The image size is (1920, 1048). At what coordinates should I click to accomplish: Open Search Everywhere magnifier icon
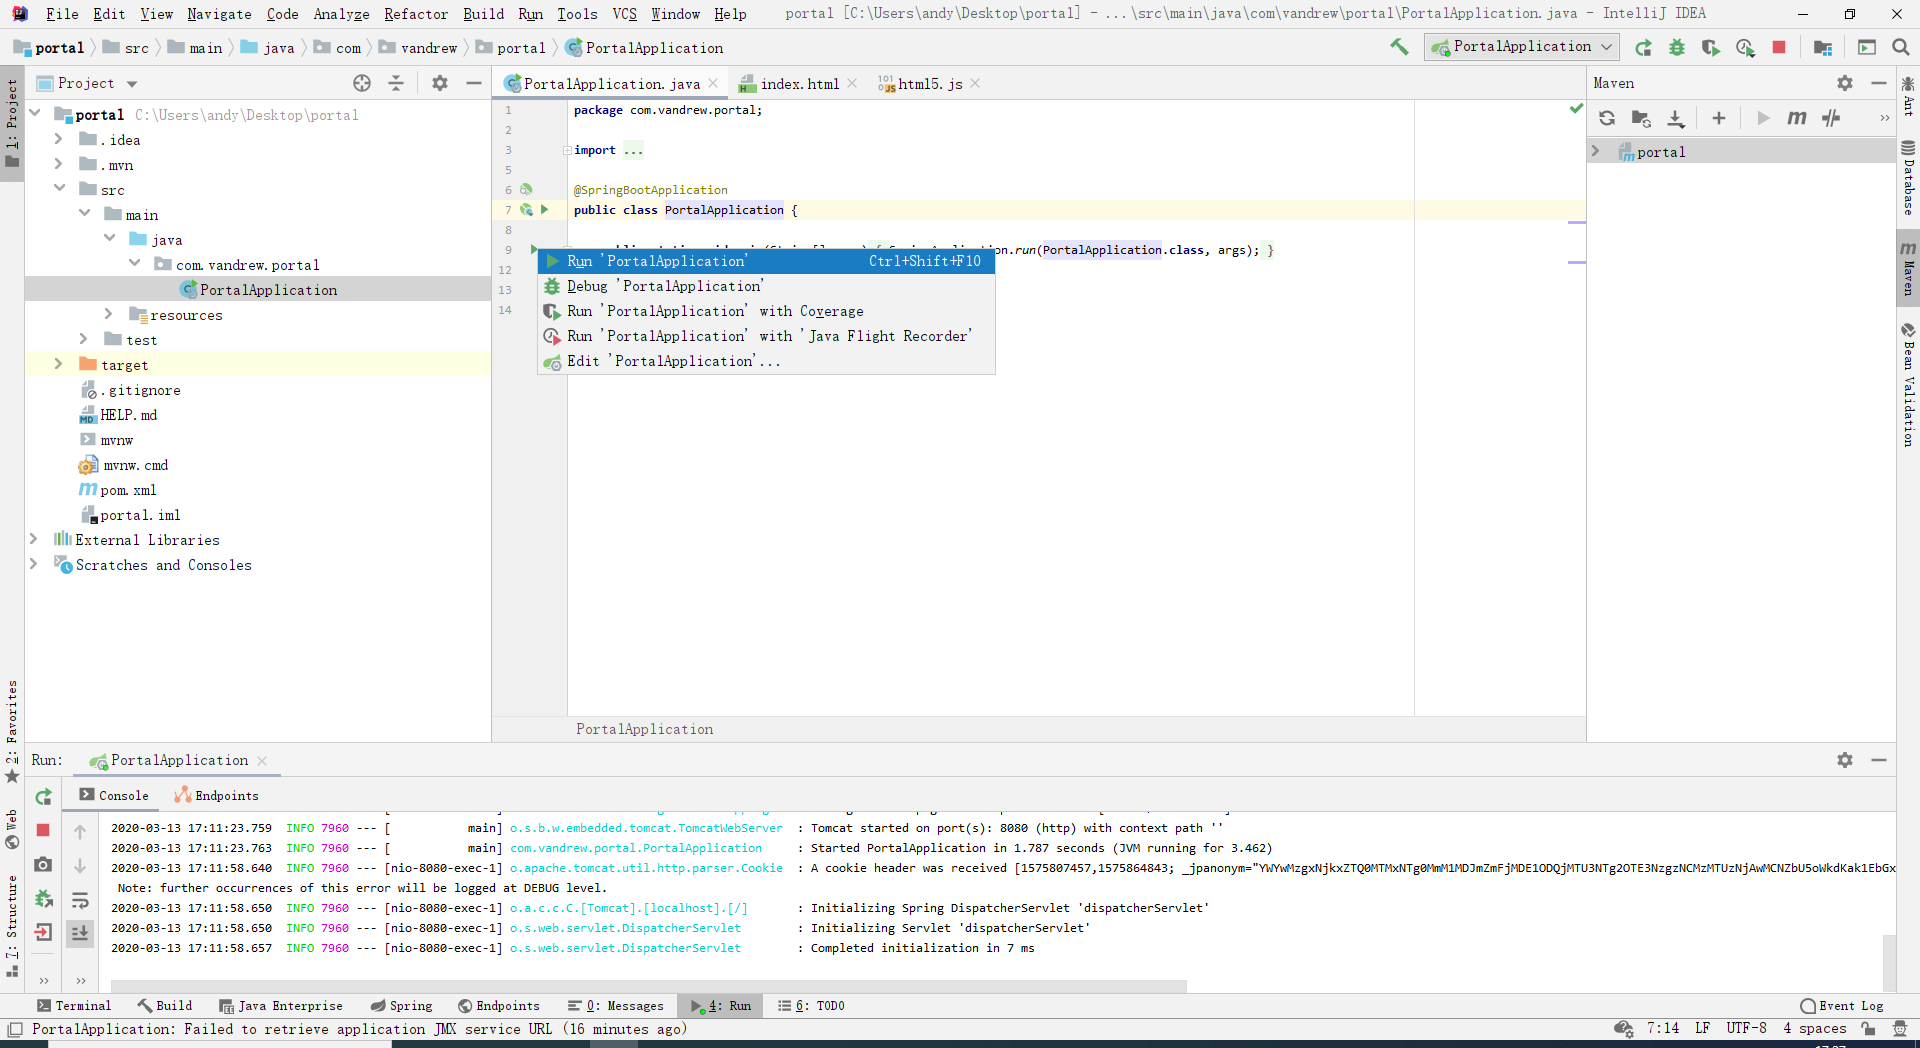click(x=1901, y=47)
